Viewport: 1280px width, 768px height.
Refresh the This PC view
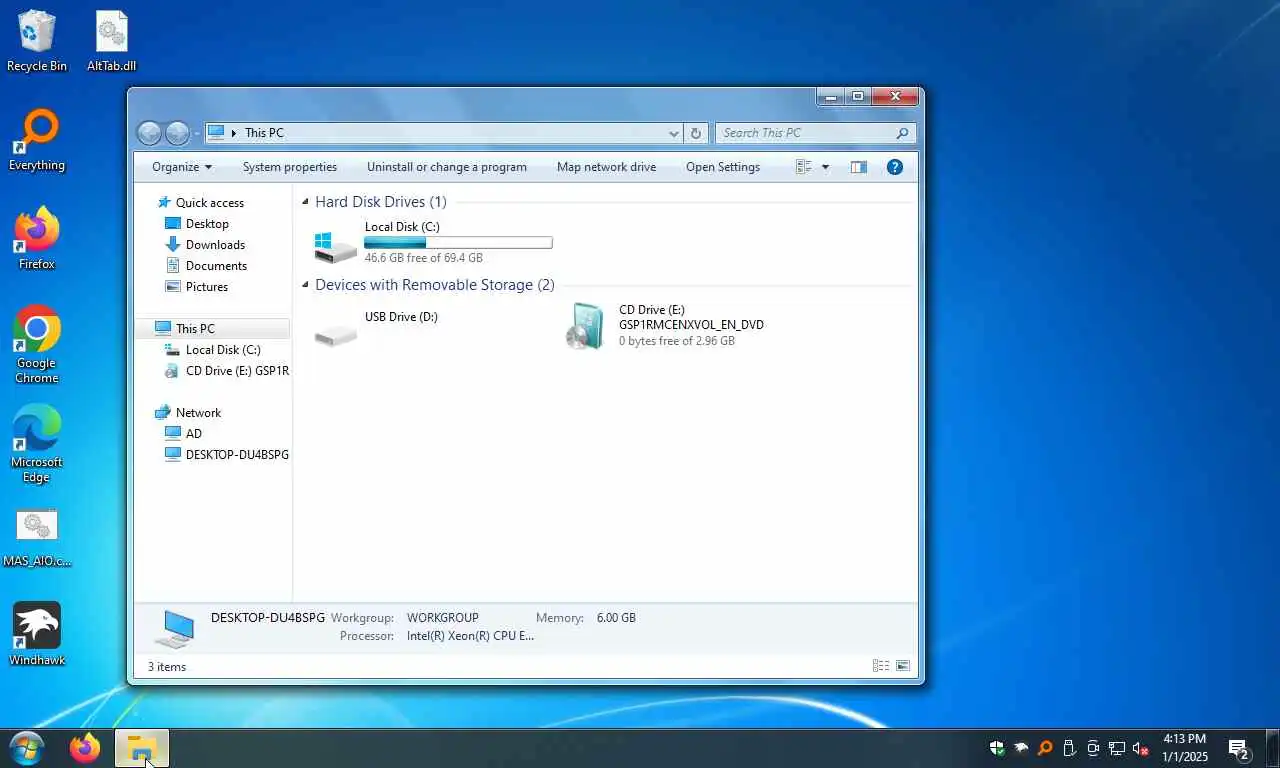[696, 133]
